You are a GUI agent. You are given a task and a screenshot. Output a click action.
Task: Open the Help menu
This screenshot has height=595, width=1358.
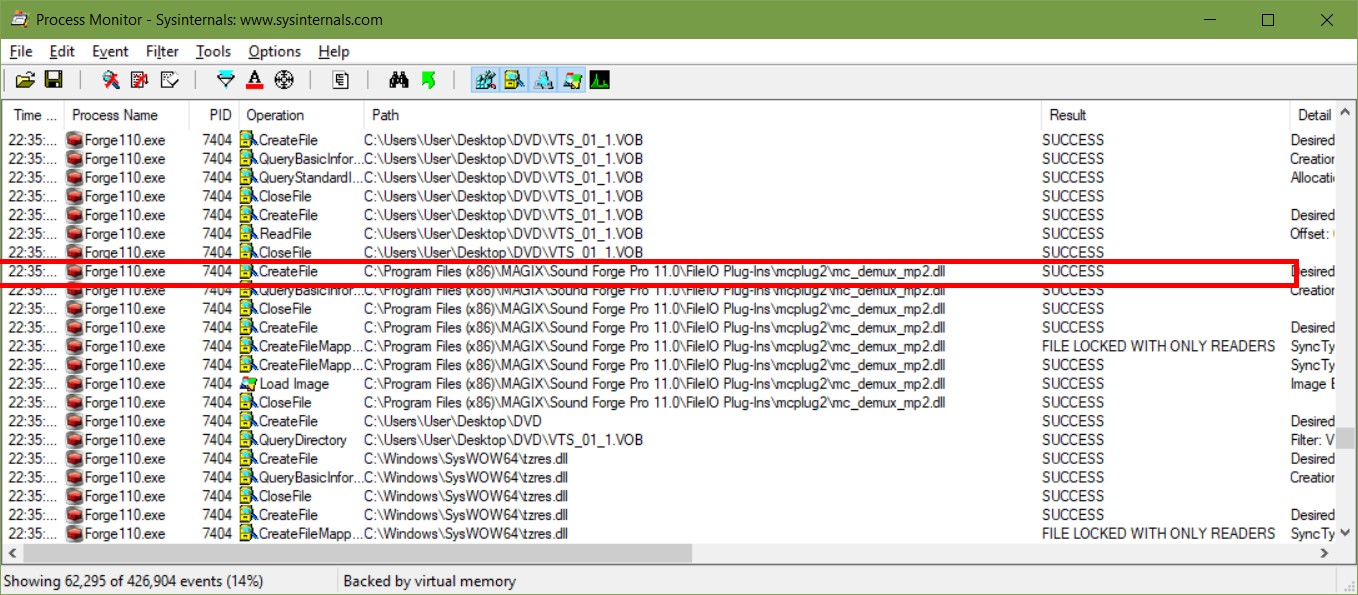click(x=334, y=51)
